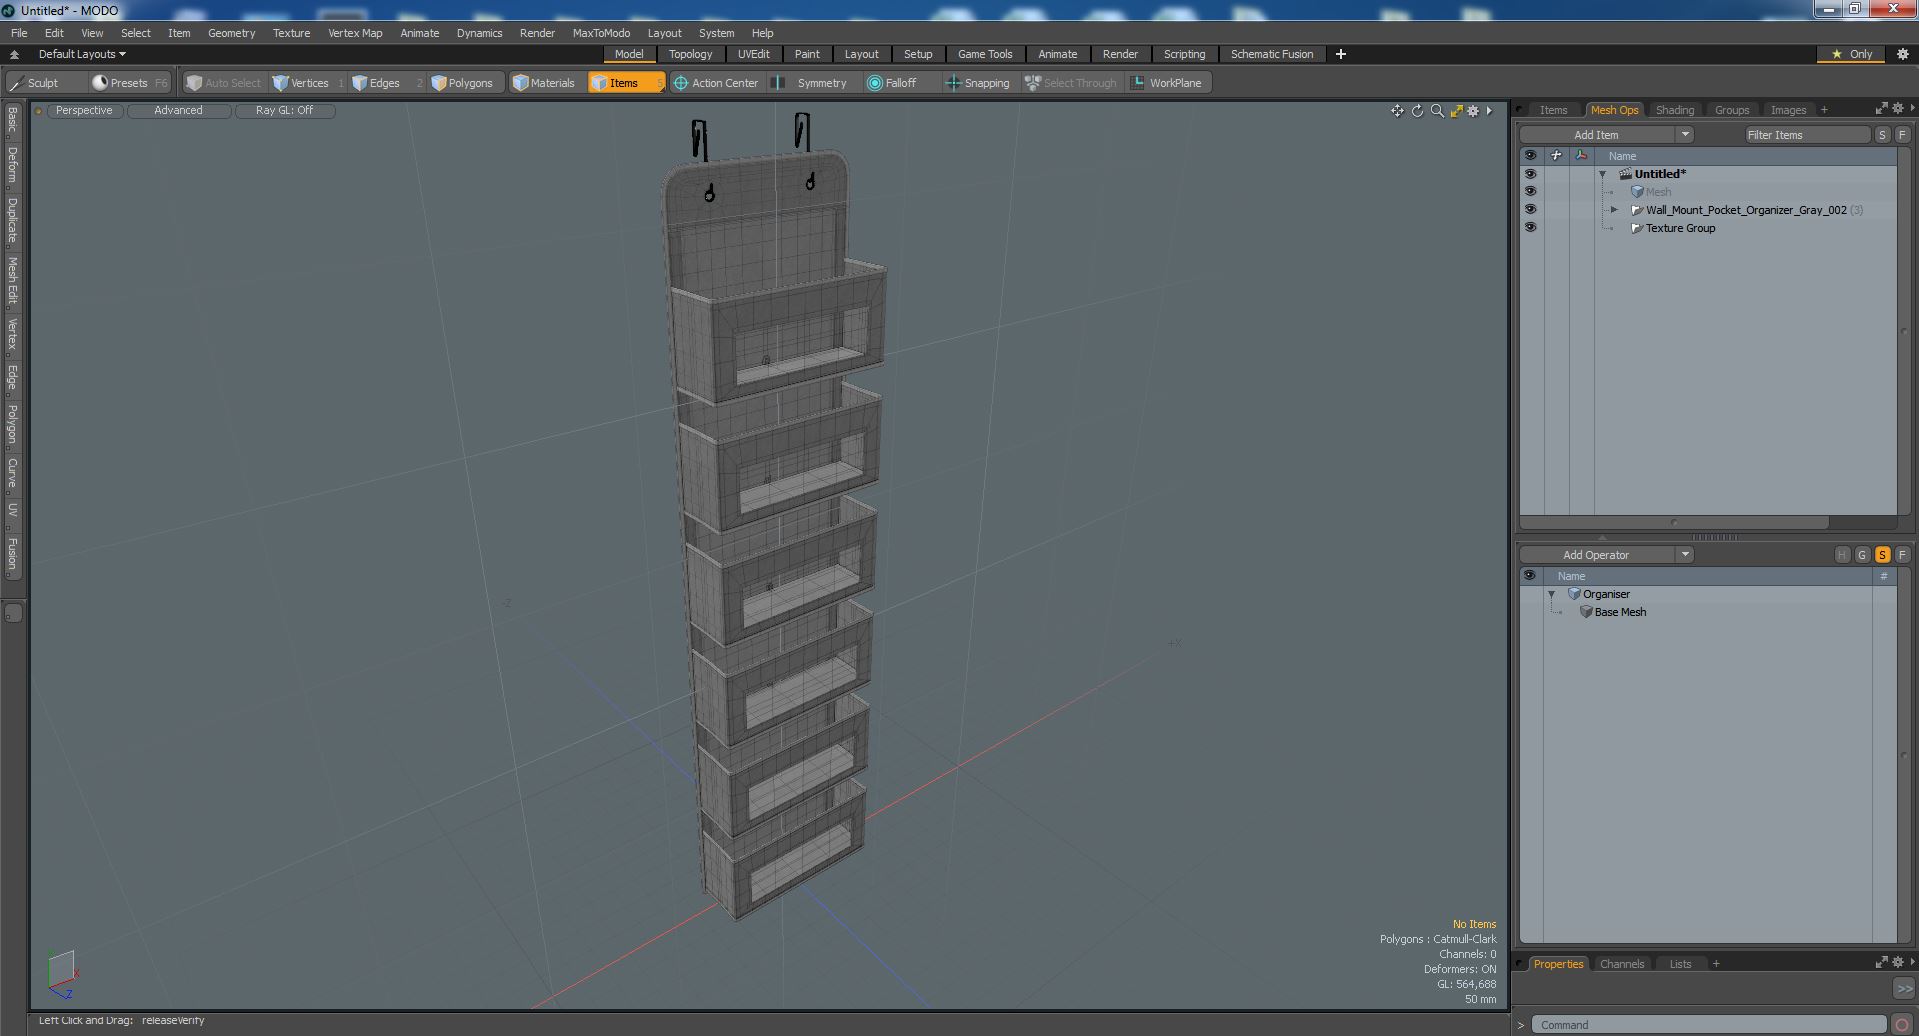Switch to Vertices selection mode
This screenshot has width=1919, height=1036.
pos(300,83)
